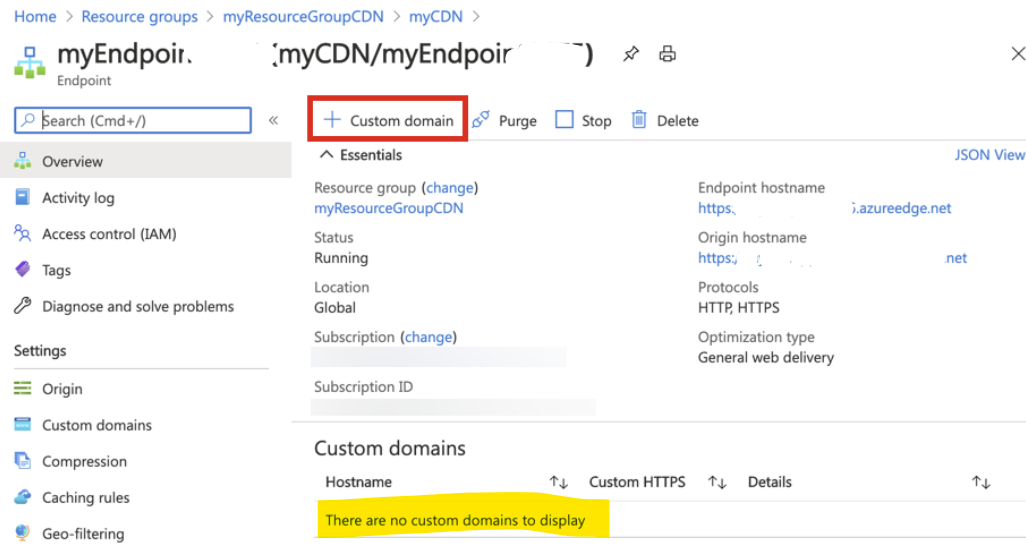1026x550 pixels.
Task: Click the plus icon beside Custom domain
Action: coord(332,120)
